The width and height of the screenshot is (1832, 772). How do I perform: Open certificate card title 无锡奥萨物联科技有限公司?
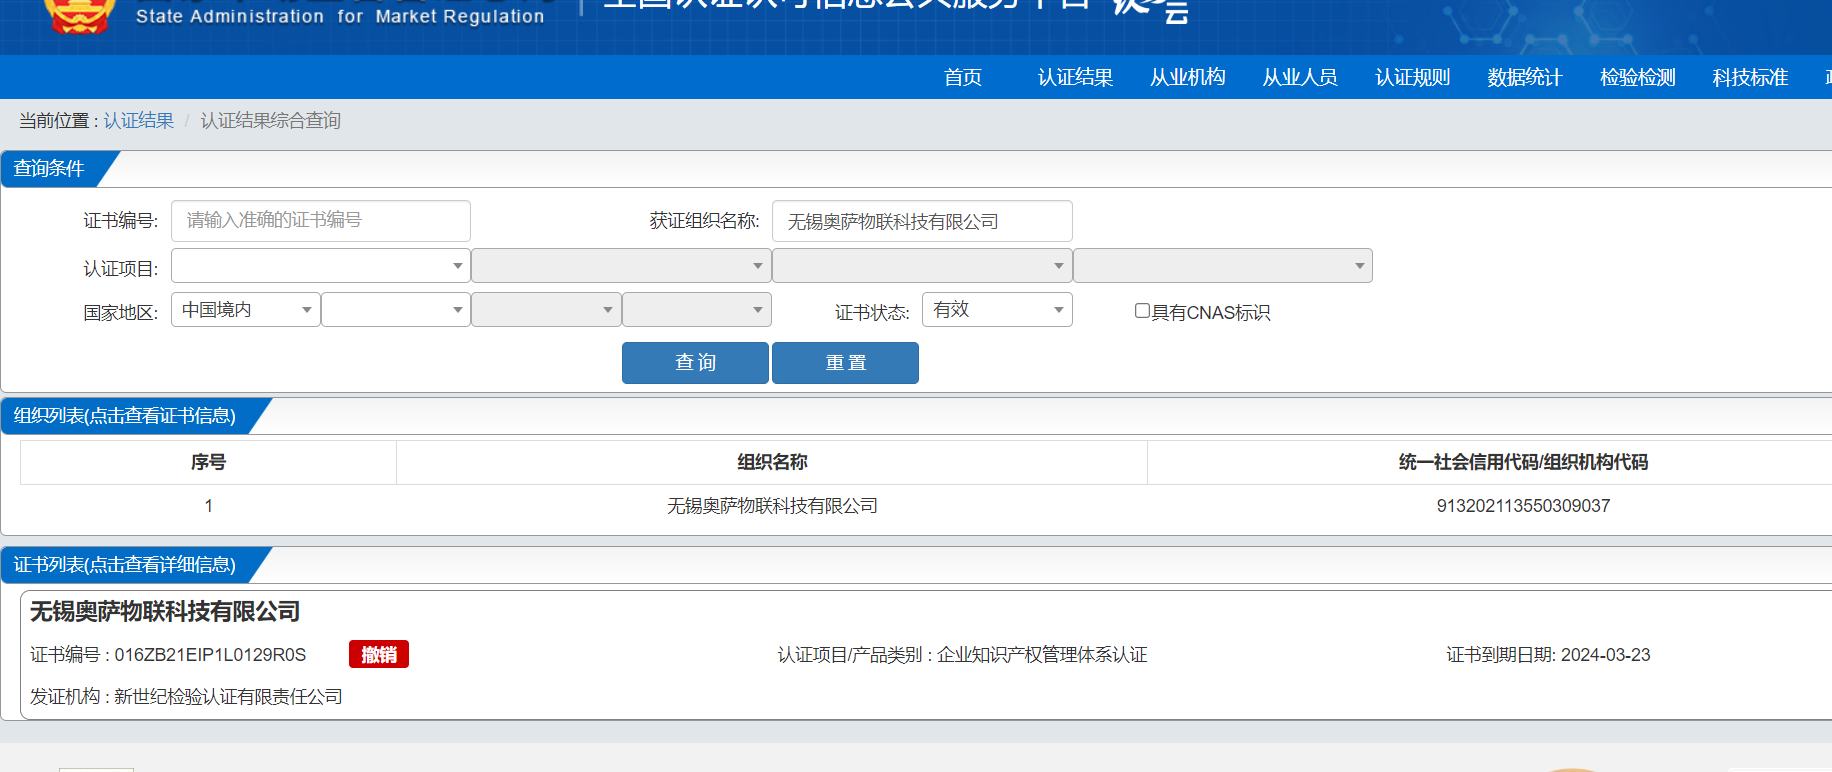165,611
